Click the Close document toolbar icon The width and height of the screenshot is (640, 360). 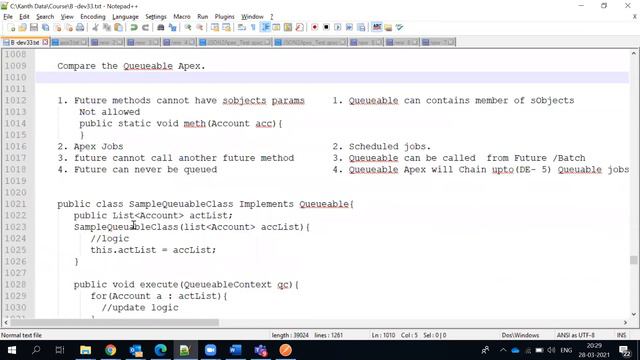coord(57,27)
